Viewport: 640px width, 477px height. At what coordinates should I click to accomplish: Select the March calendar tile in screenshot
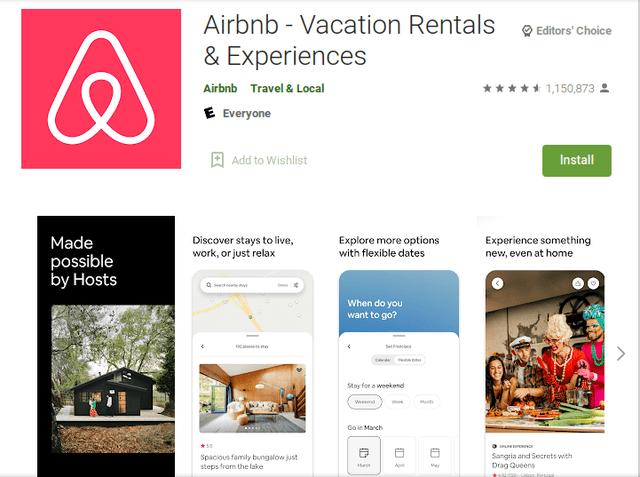click(364, 455)
